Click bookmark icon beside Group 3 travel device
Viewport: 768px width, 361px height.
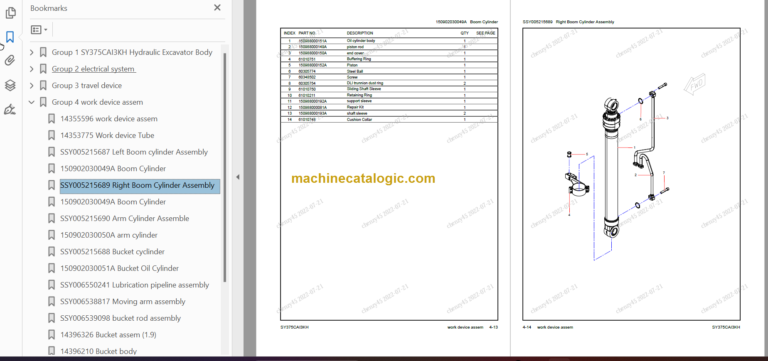pos(43,85)
